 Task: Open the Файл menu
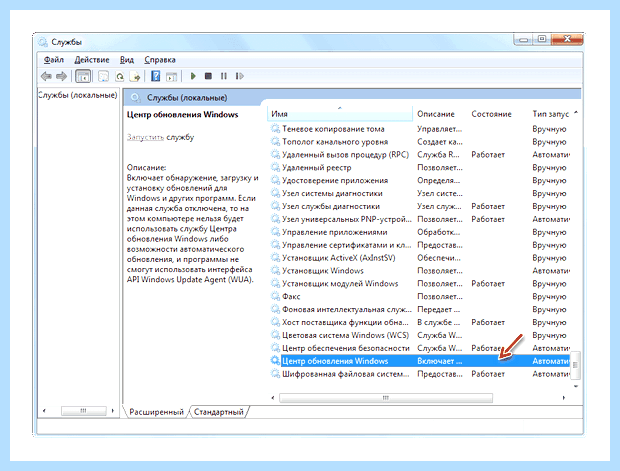point(54,60)
